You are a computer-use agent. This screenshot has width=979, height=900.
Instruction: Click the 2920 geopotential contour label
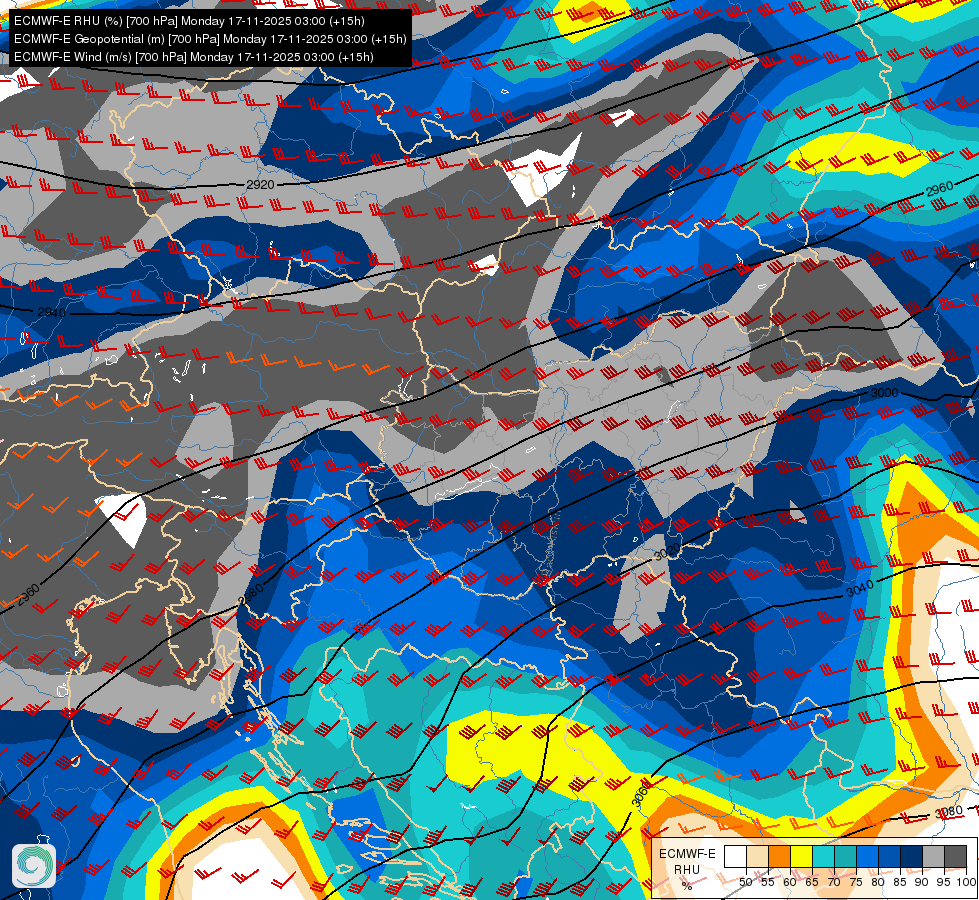point(260,185)
